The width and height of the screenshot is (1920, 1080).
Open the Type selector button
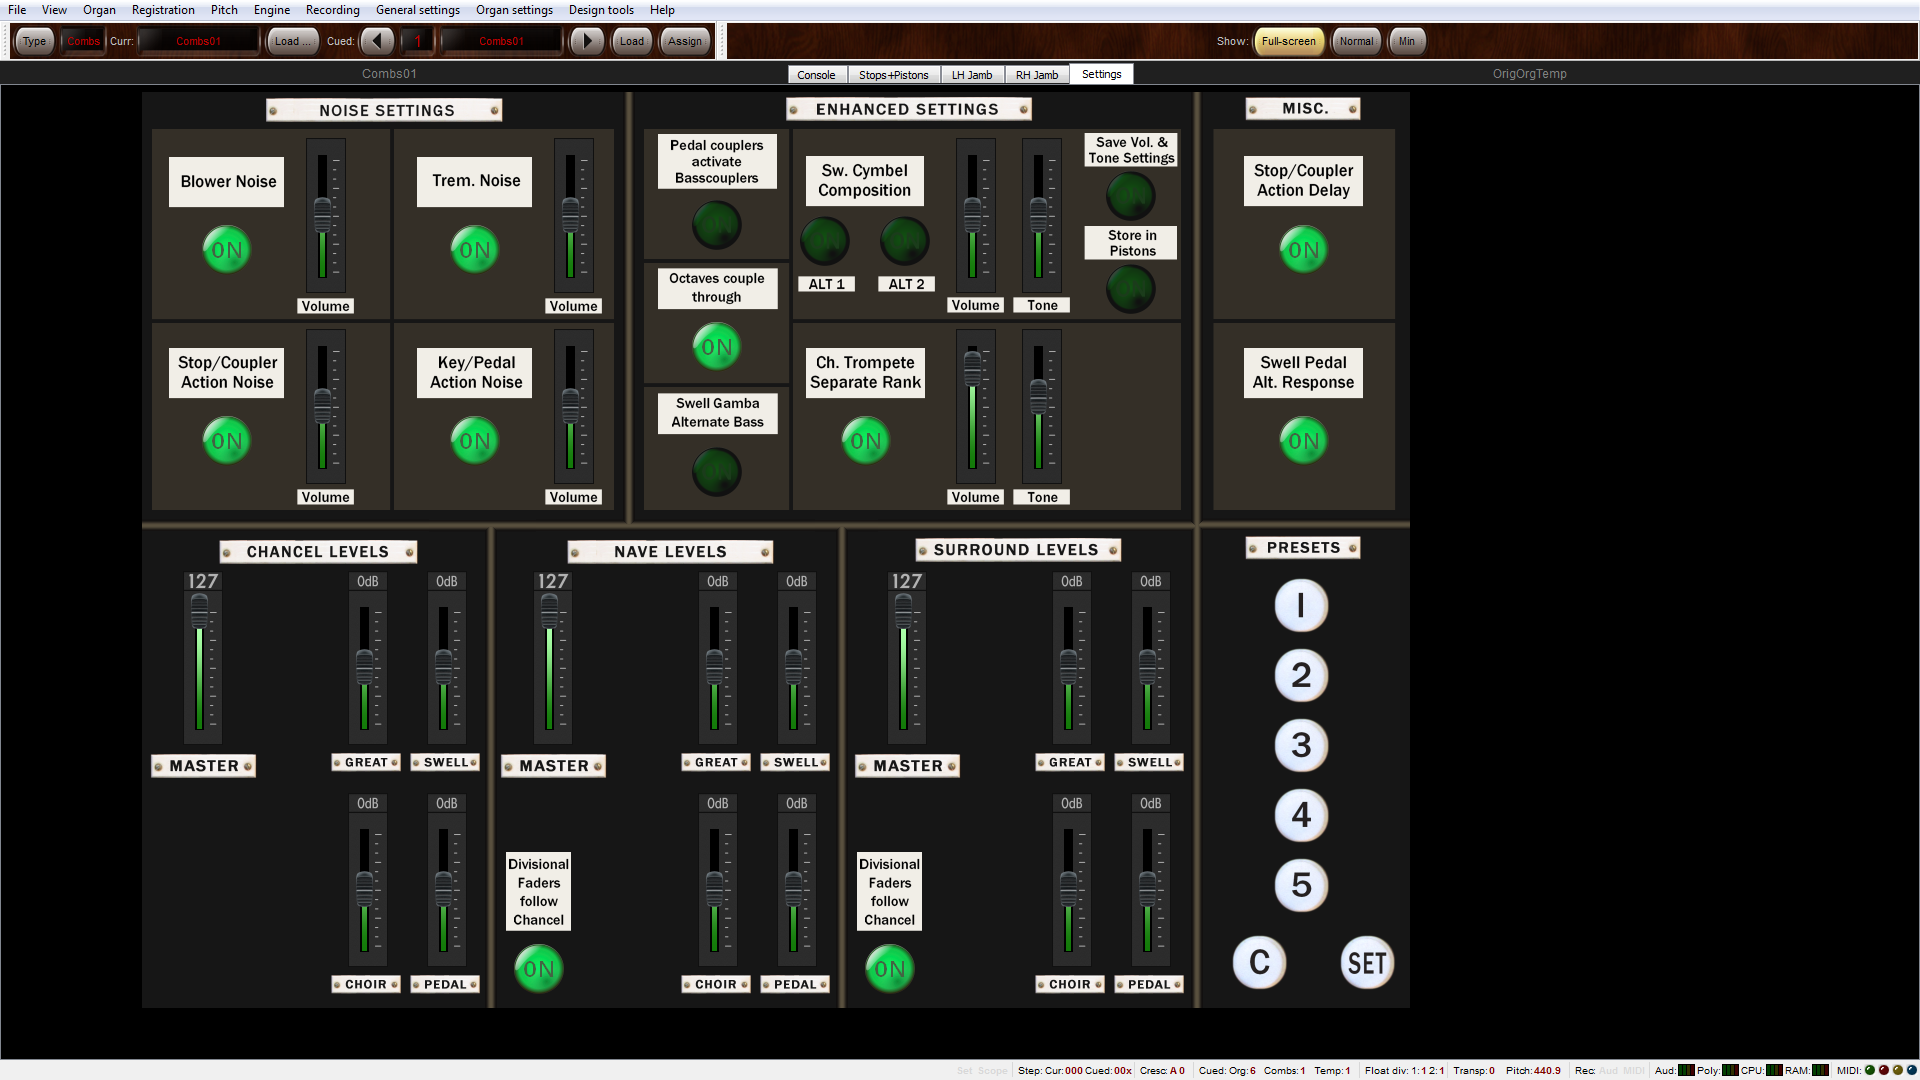click(x=35, y=41)
